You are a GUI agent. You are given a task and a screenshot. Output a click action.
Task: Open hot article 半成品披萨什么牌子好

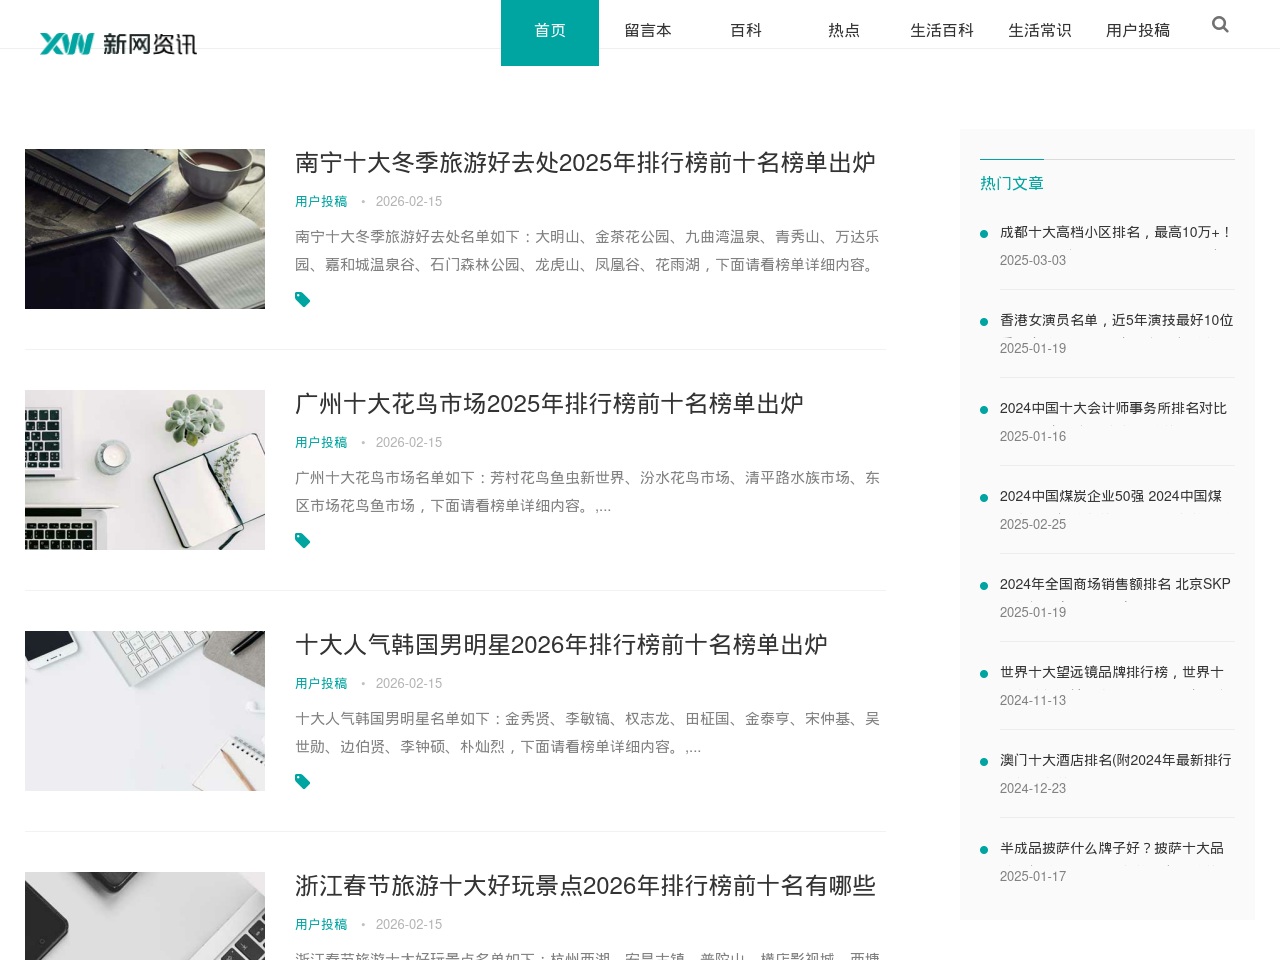pyautogui.click(x=1112, y=848)
